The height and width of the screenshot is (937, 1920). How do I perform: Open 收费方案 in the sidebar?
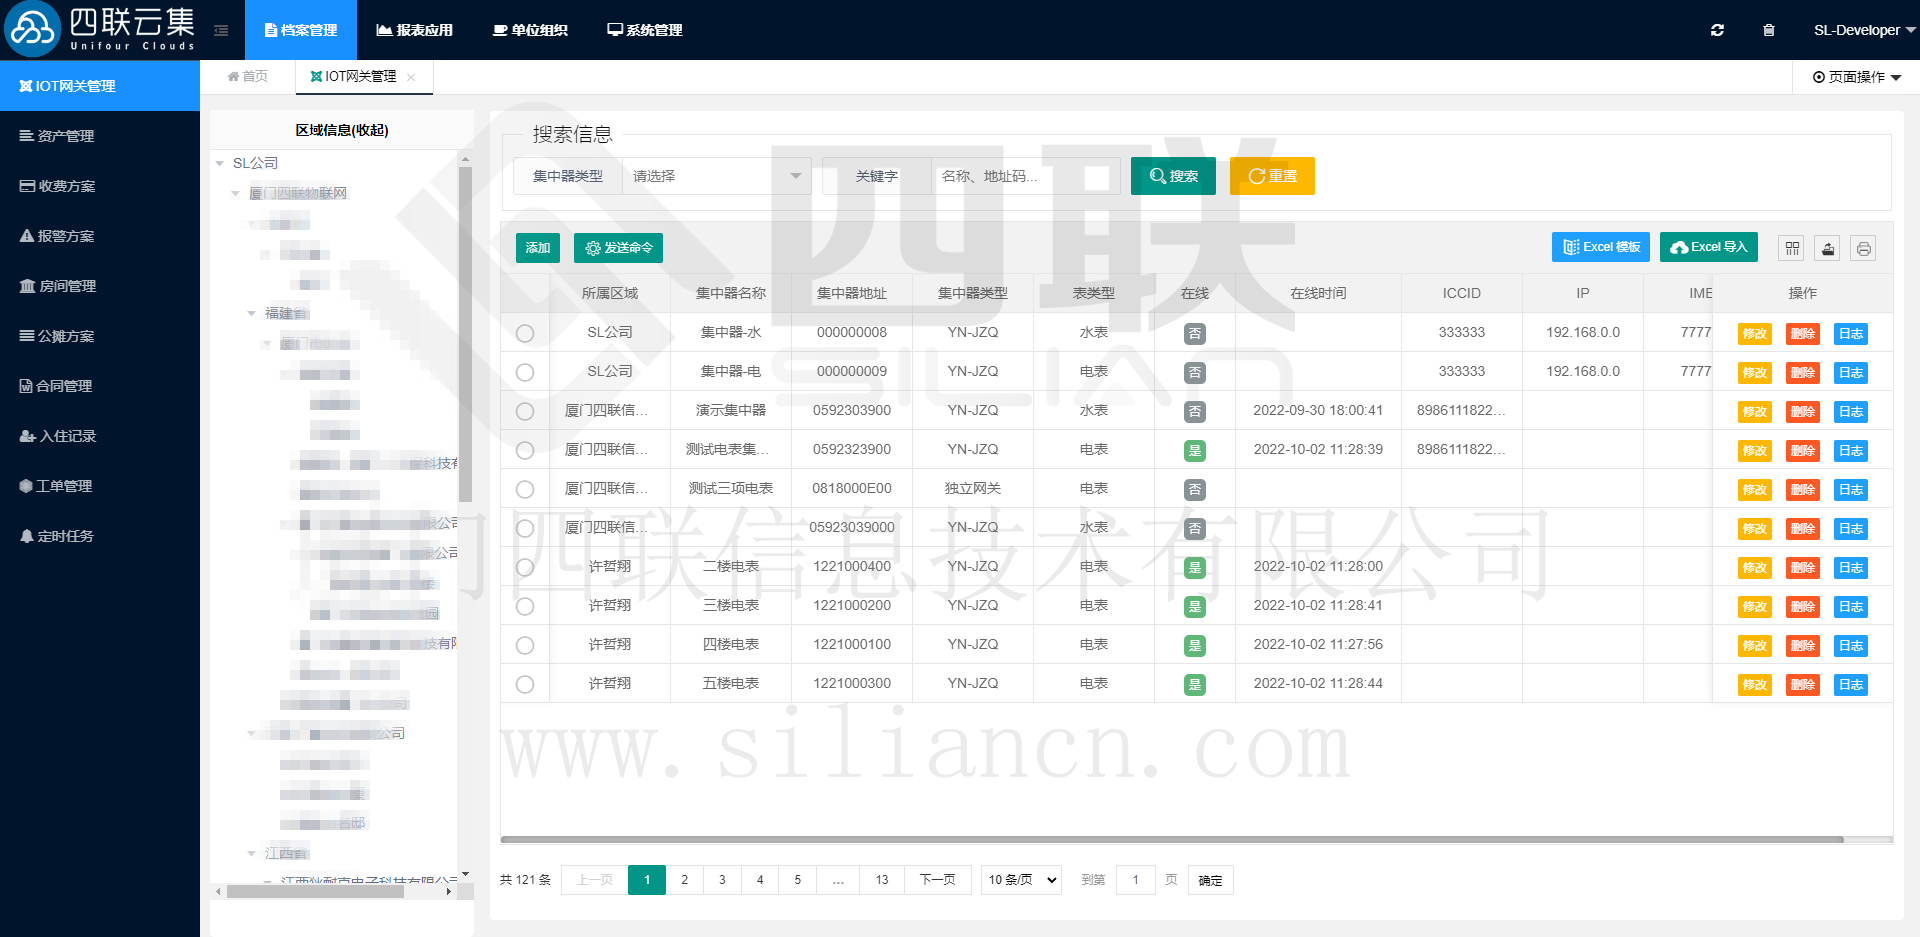click(100, 186)
